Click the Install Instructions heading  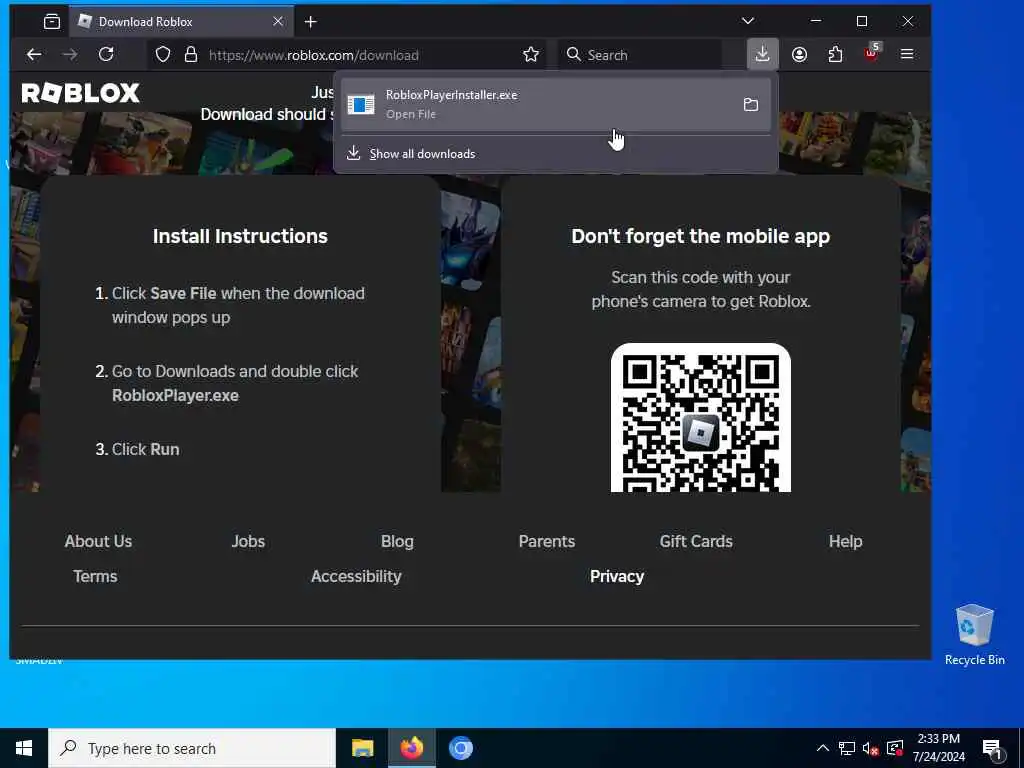click(x=240, y=236)
